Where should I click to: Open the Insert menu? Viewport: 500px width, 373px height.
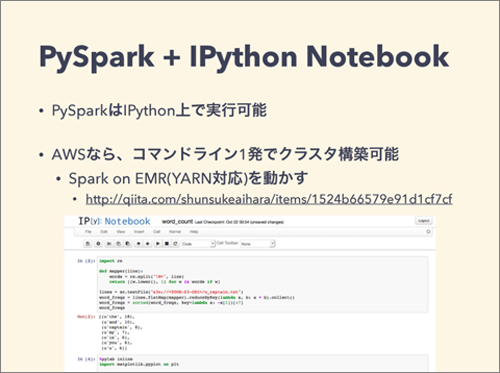point(139,232)
